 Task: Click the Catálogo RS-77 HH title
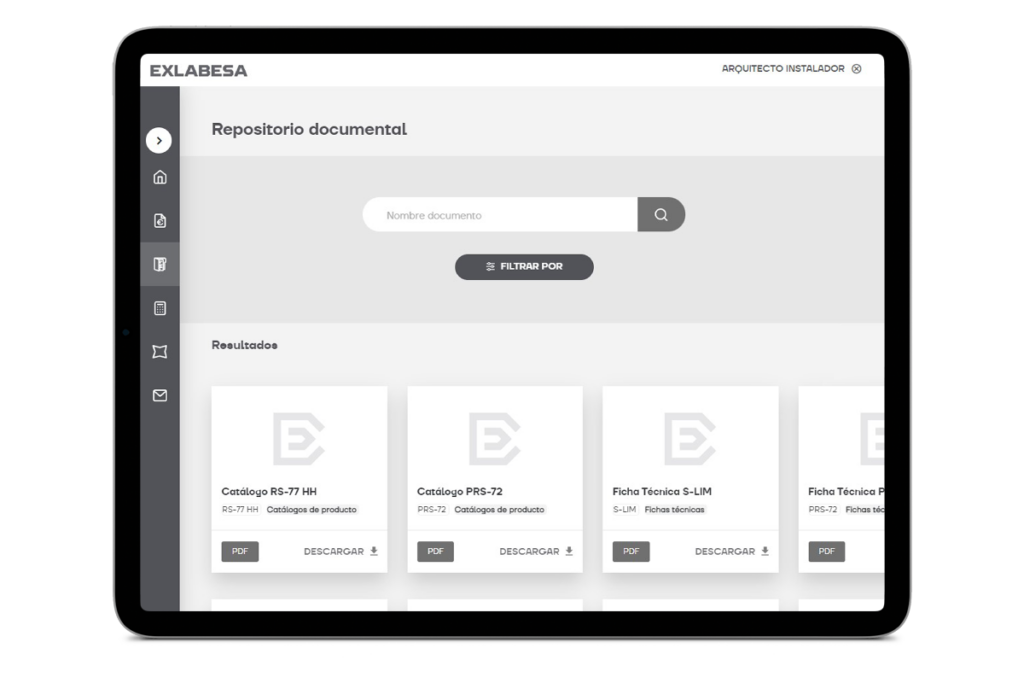(269, 492)
